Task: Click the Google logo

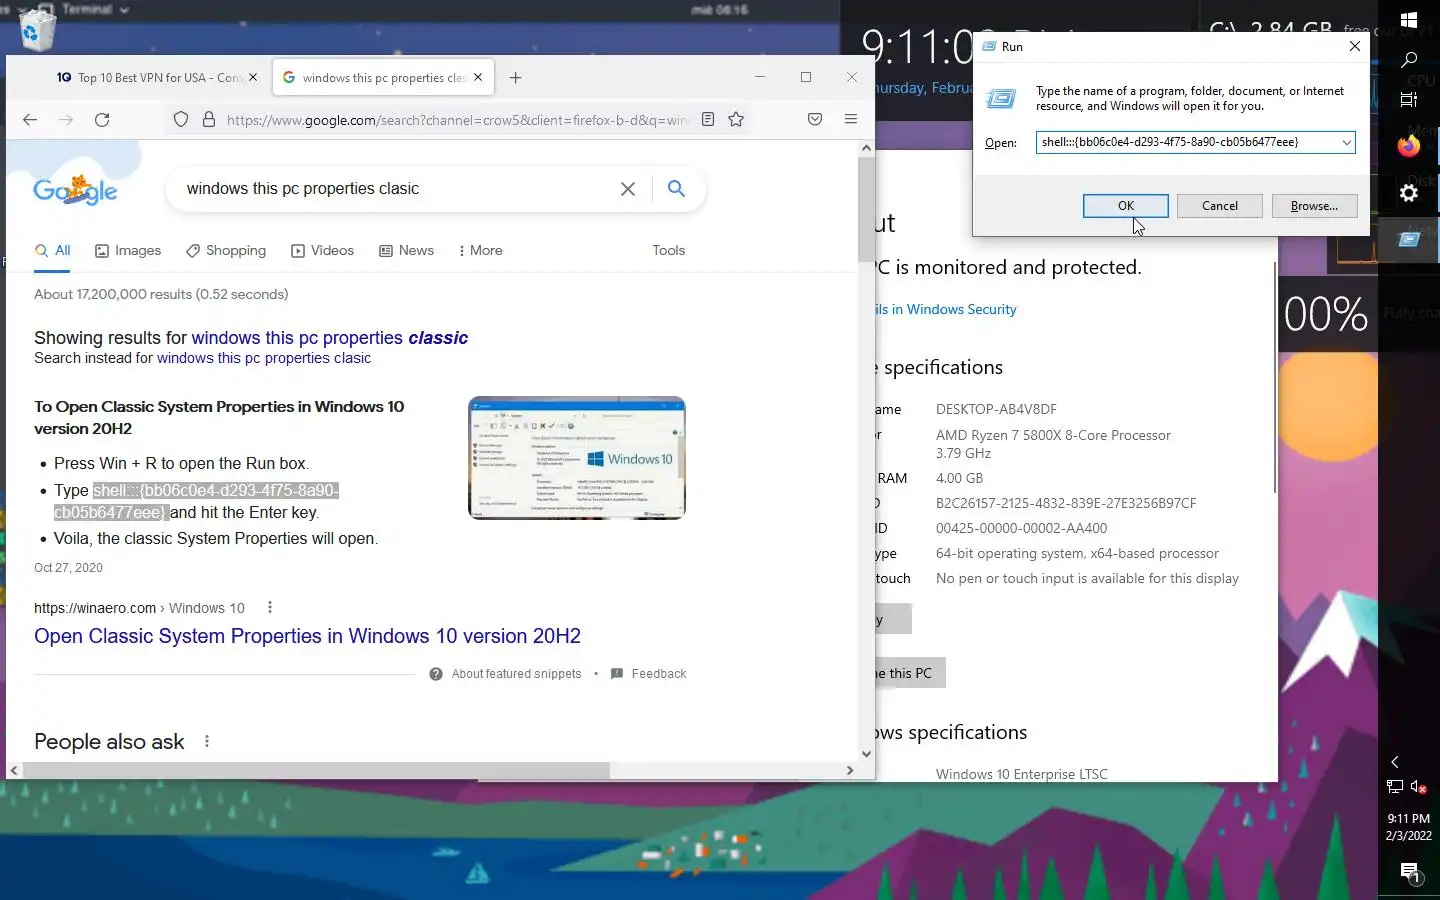Action: click(x=75, y=189)
